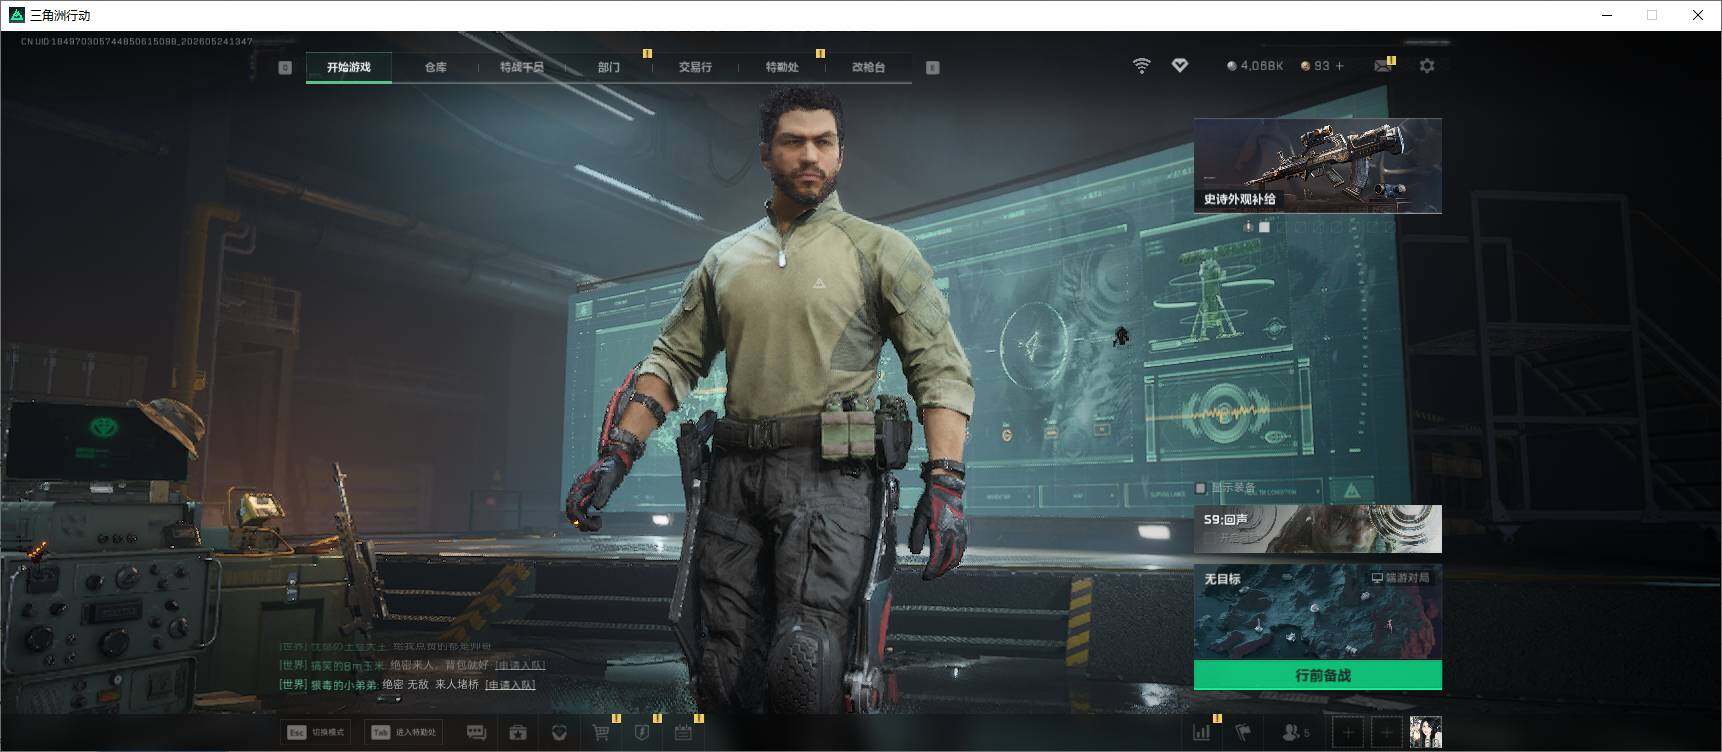Click the E key icon right of tabs
The image size is (1722, 752).
(933, 67)
